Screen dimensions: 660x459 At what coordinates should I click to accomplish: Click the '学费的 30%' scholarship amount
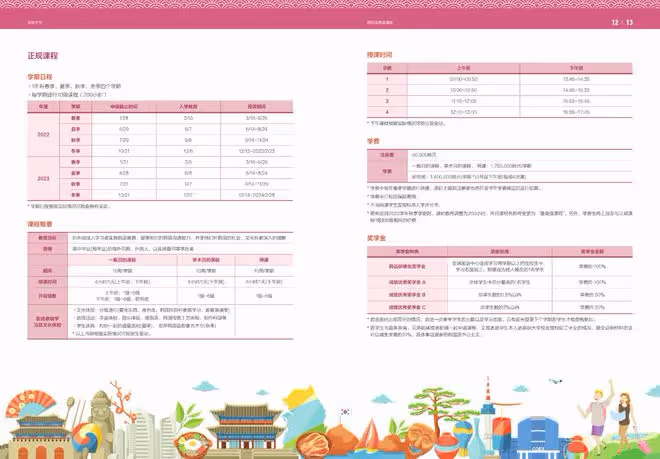click(x=592, y=307)
